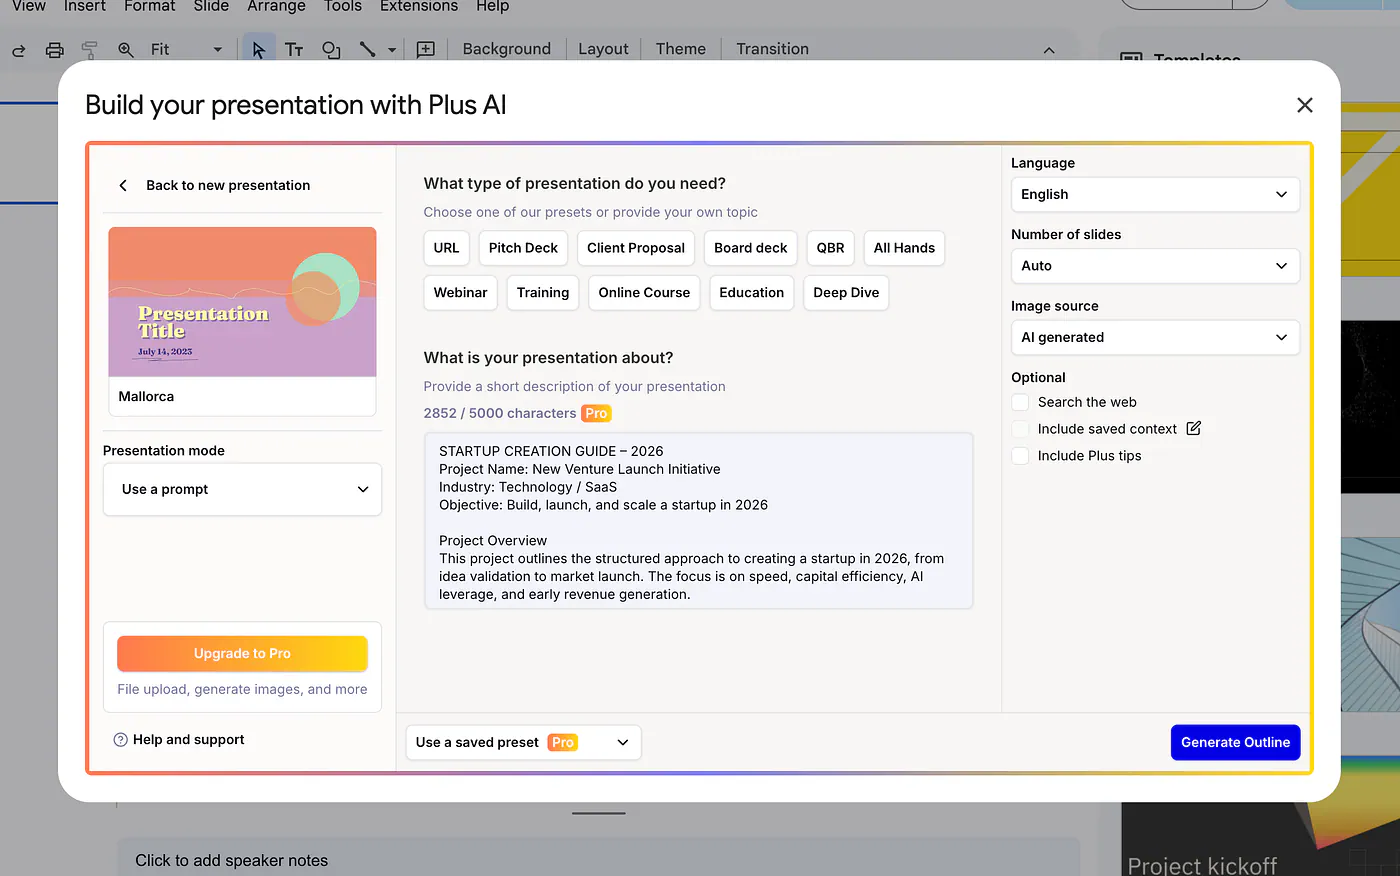1400x876 pixels.
Task: Open the Help menu
Action: [x=493, y=6]
